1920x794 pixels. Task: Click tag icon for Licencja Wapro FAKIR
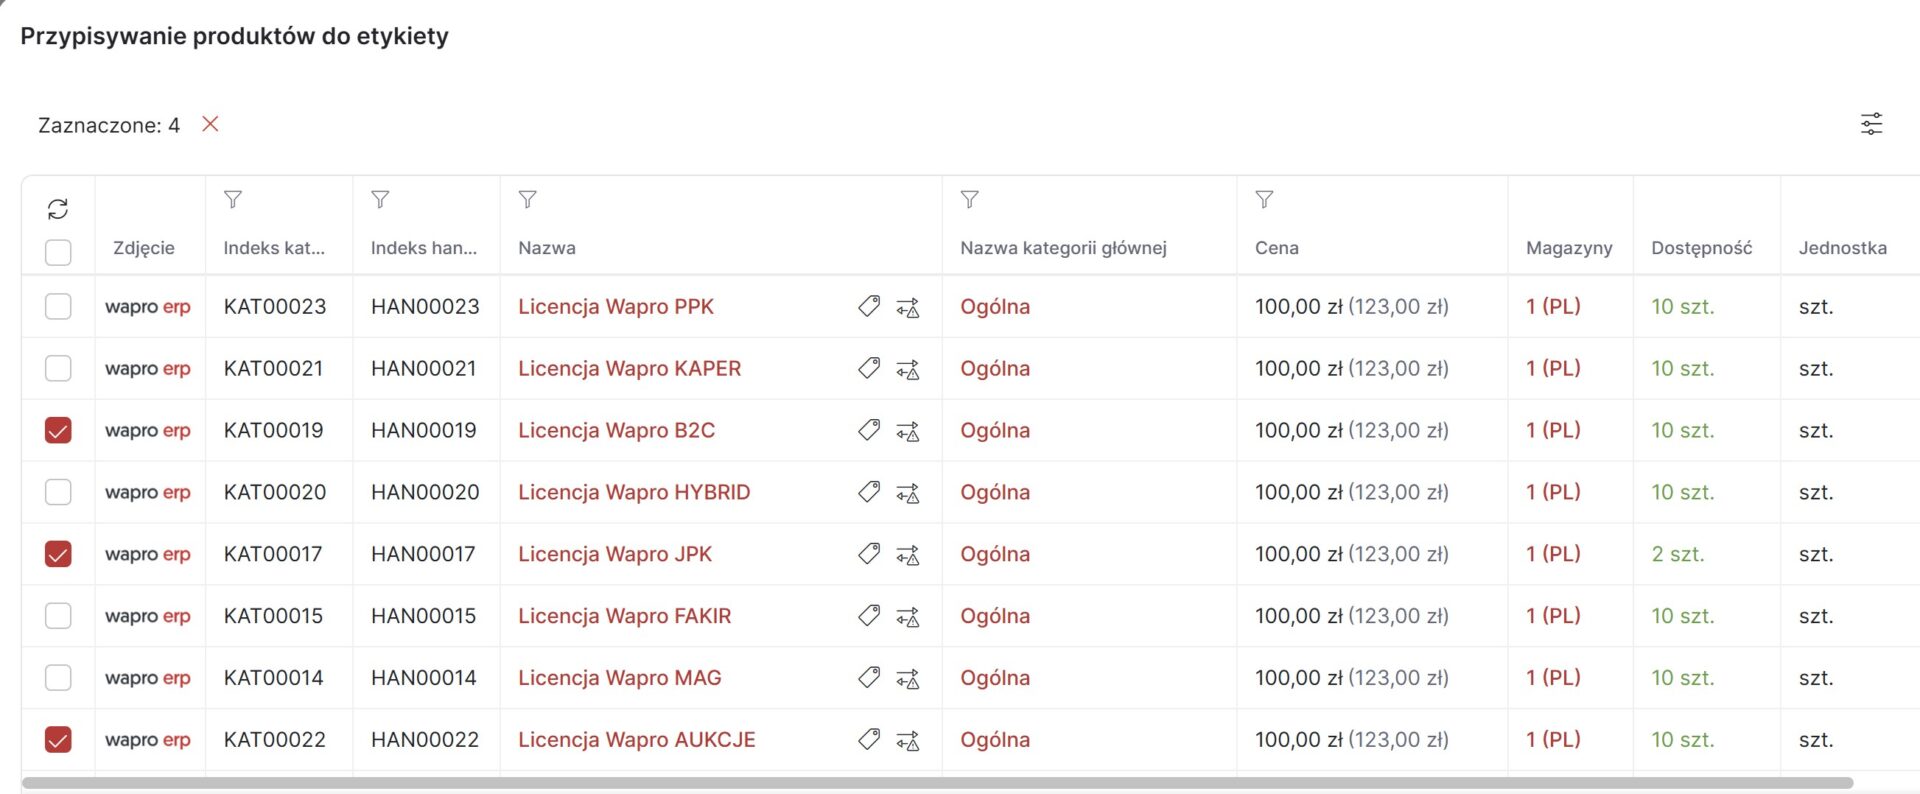(870, 615)
